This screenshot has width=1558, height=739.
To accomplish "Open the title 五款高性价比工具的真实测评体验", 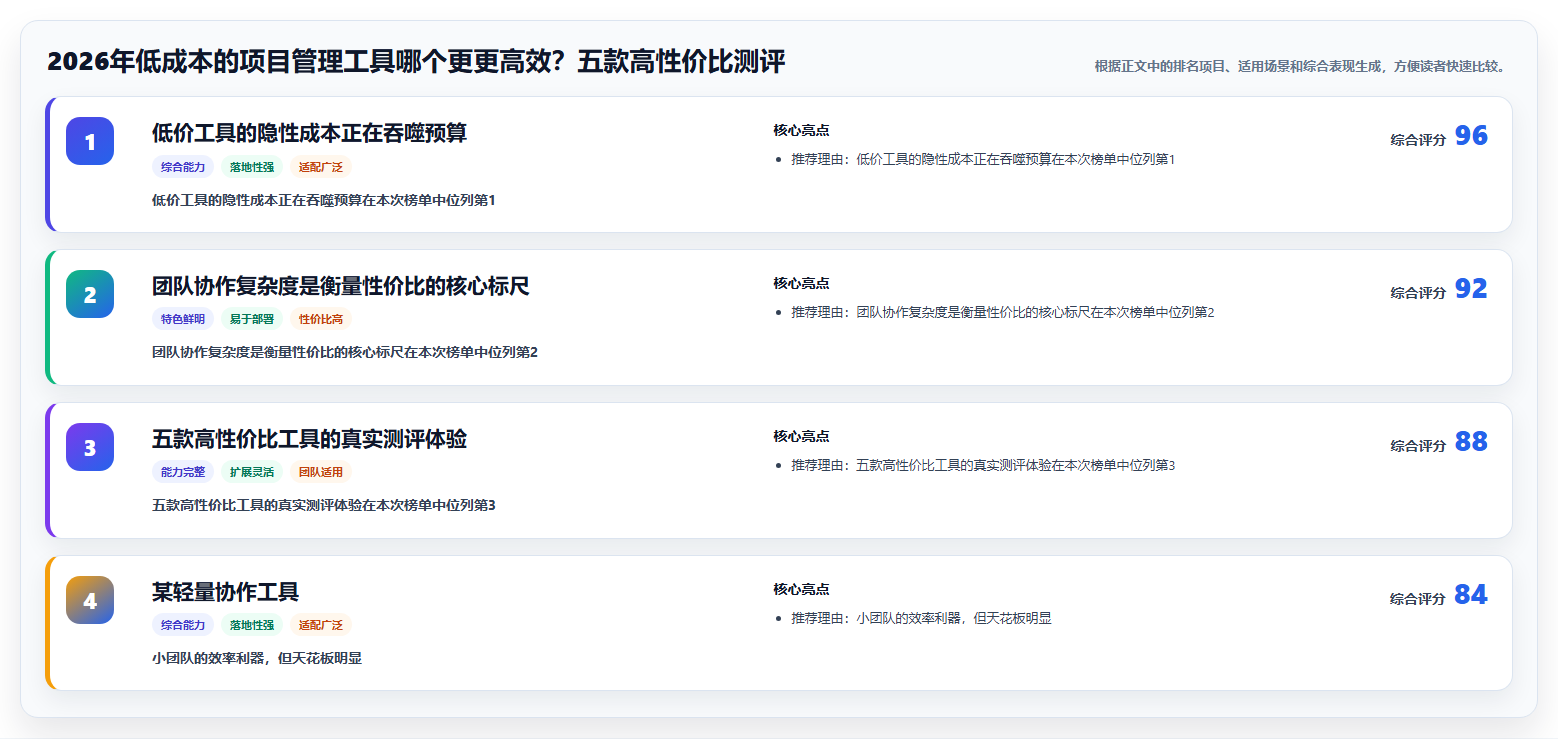I will point(309,439).
